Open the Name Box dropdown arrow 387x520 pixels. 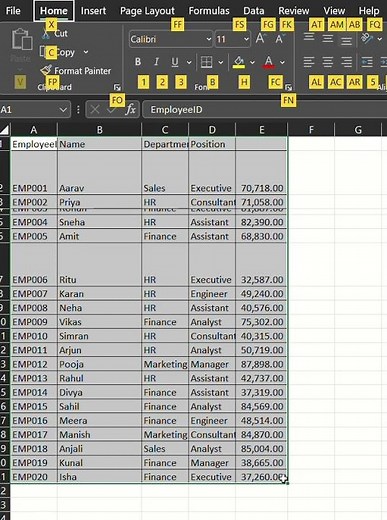(x=63, y=109)
